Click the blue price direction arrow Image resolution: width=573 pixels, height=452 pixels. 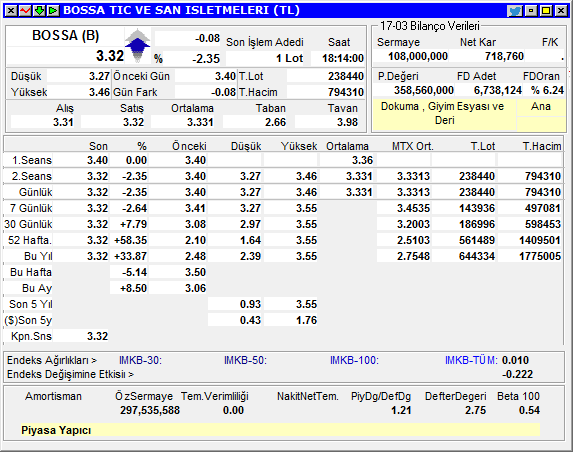[137, 46]
